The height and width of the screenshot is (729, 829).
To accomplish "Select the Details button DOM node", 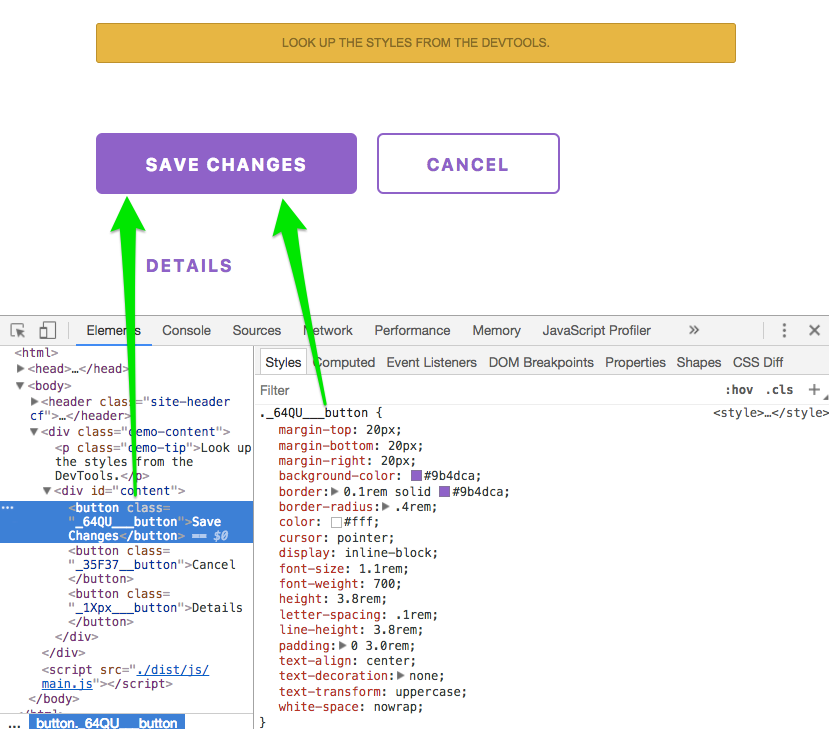I will 155,608.
